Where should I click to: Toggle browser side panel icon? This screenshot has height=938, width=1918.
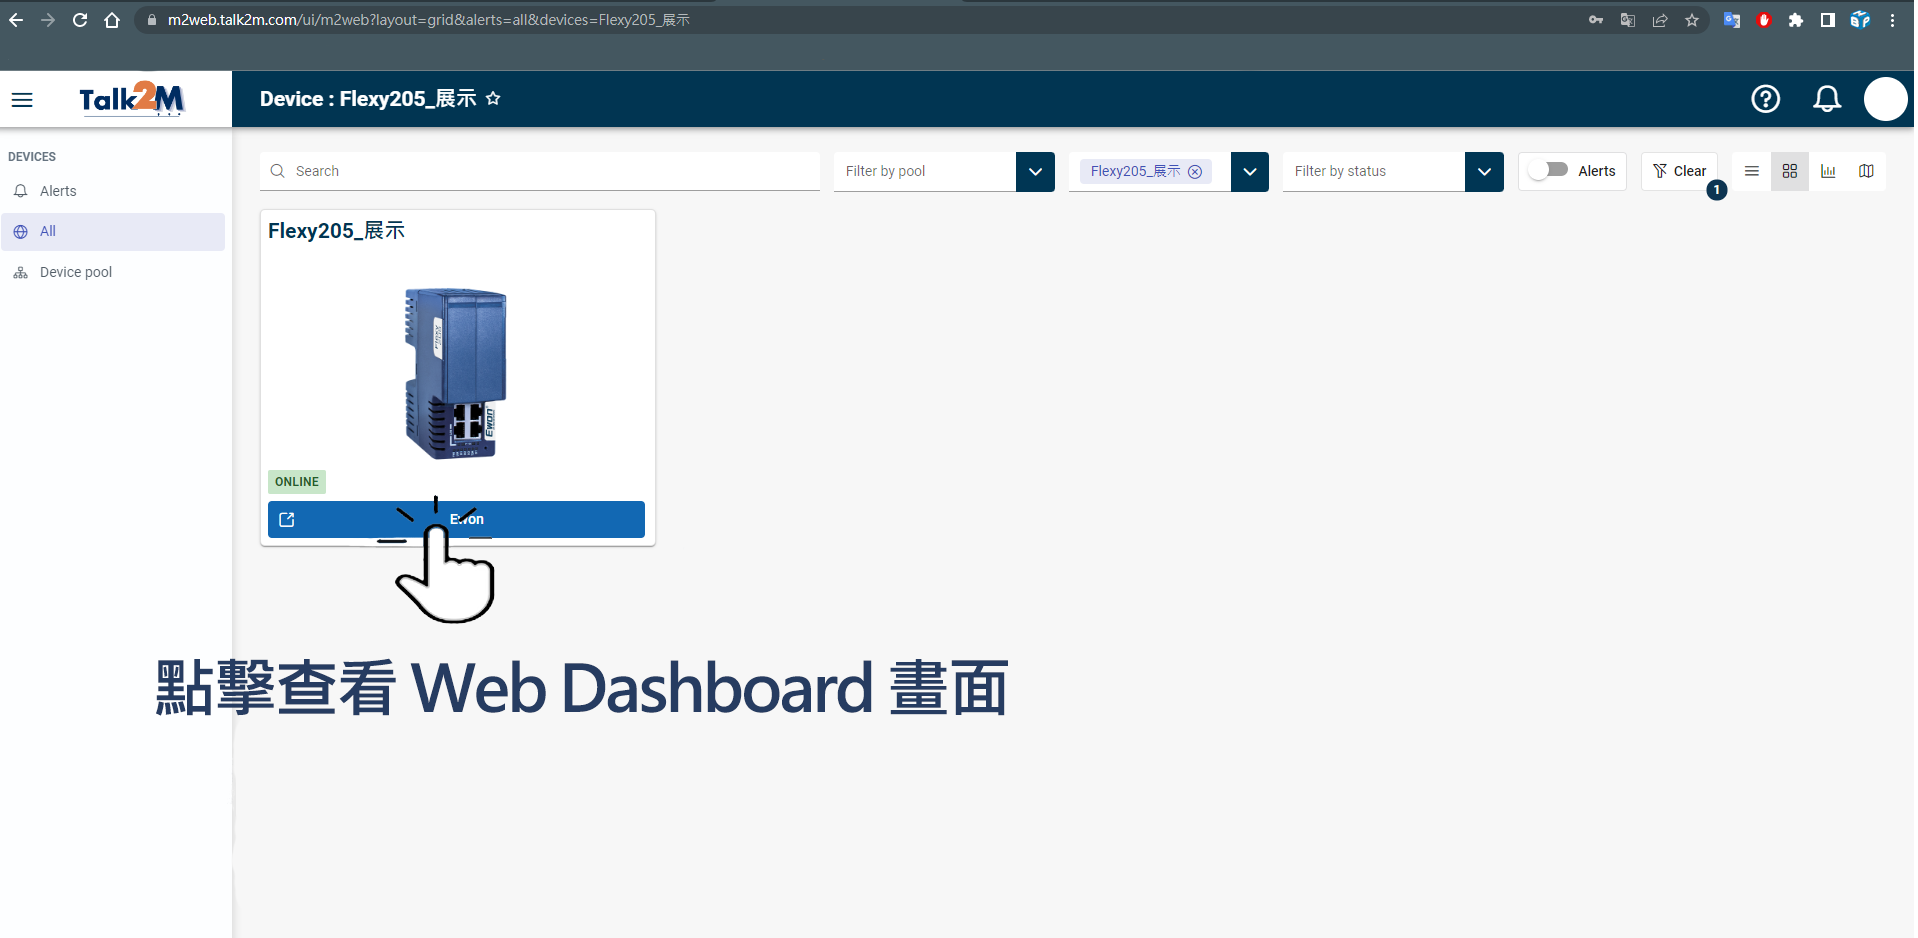pyautogui.click(x=1828, y=20)
